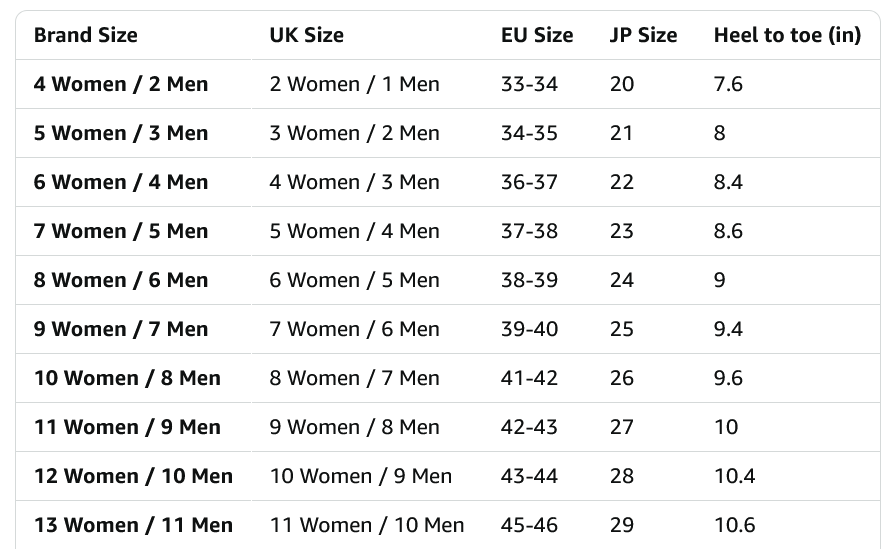Screen dimensions: 891x549
Task: Select UK size 7 Women / 6 Men
Action: 354,329
